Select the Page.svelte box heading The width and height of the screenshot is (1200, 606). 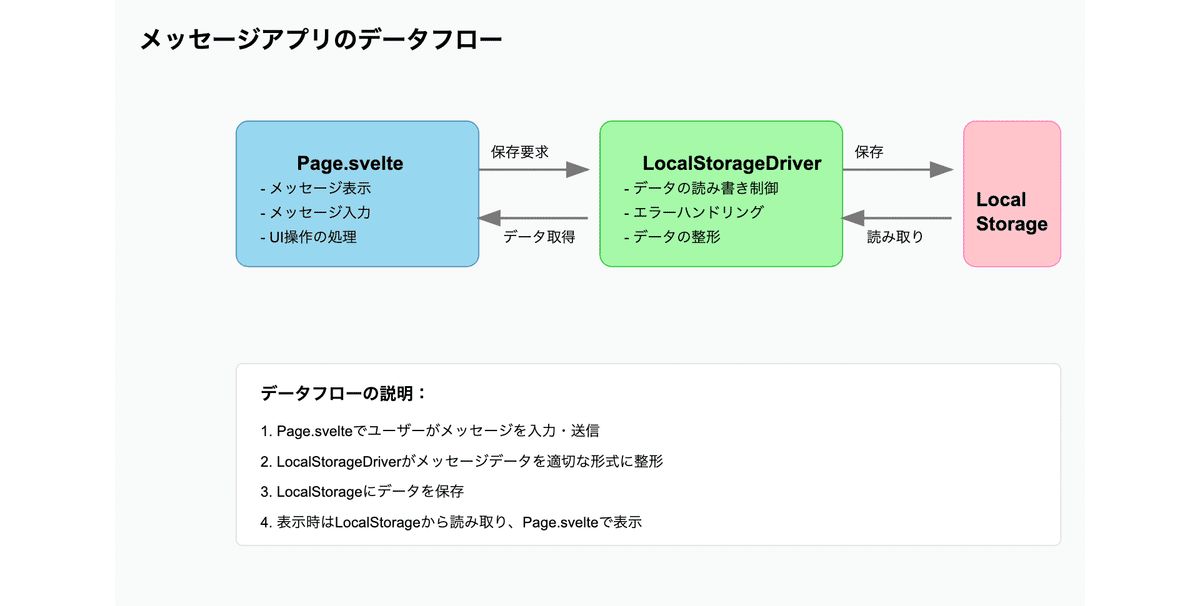(350, 163)
